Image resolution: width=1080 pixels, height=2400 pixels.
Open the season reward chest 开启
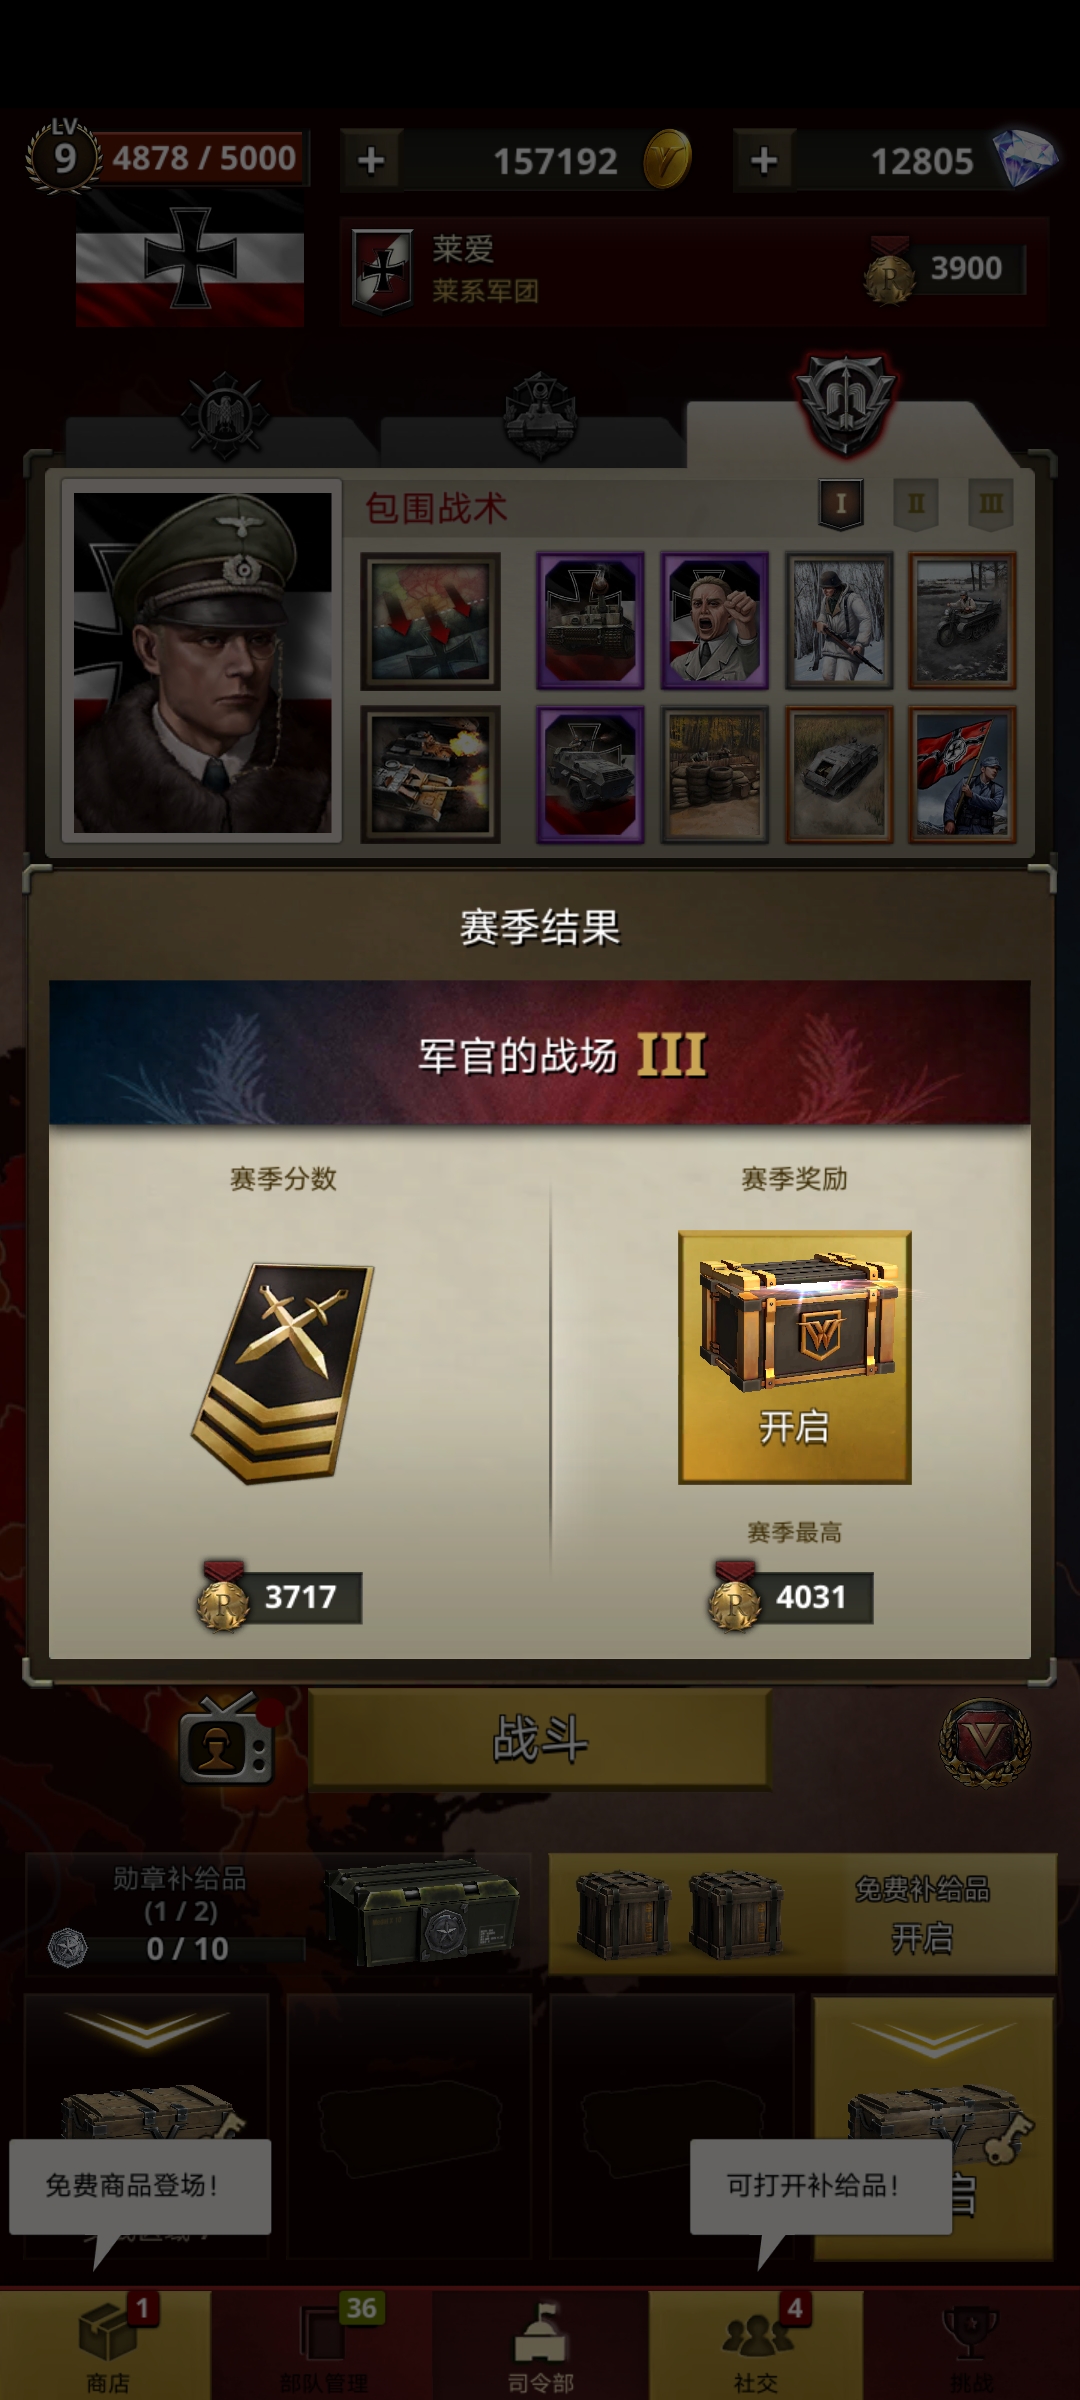(794, 1357)
